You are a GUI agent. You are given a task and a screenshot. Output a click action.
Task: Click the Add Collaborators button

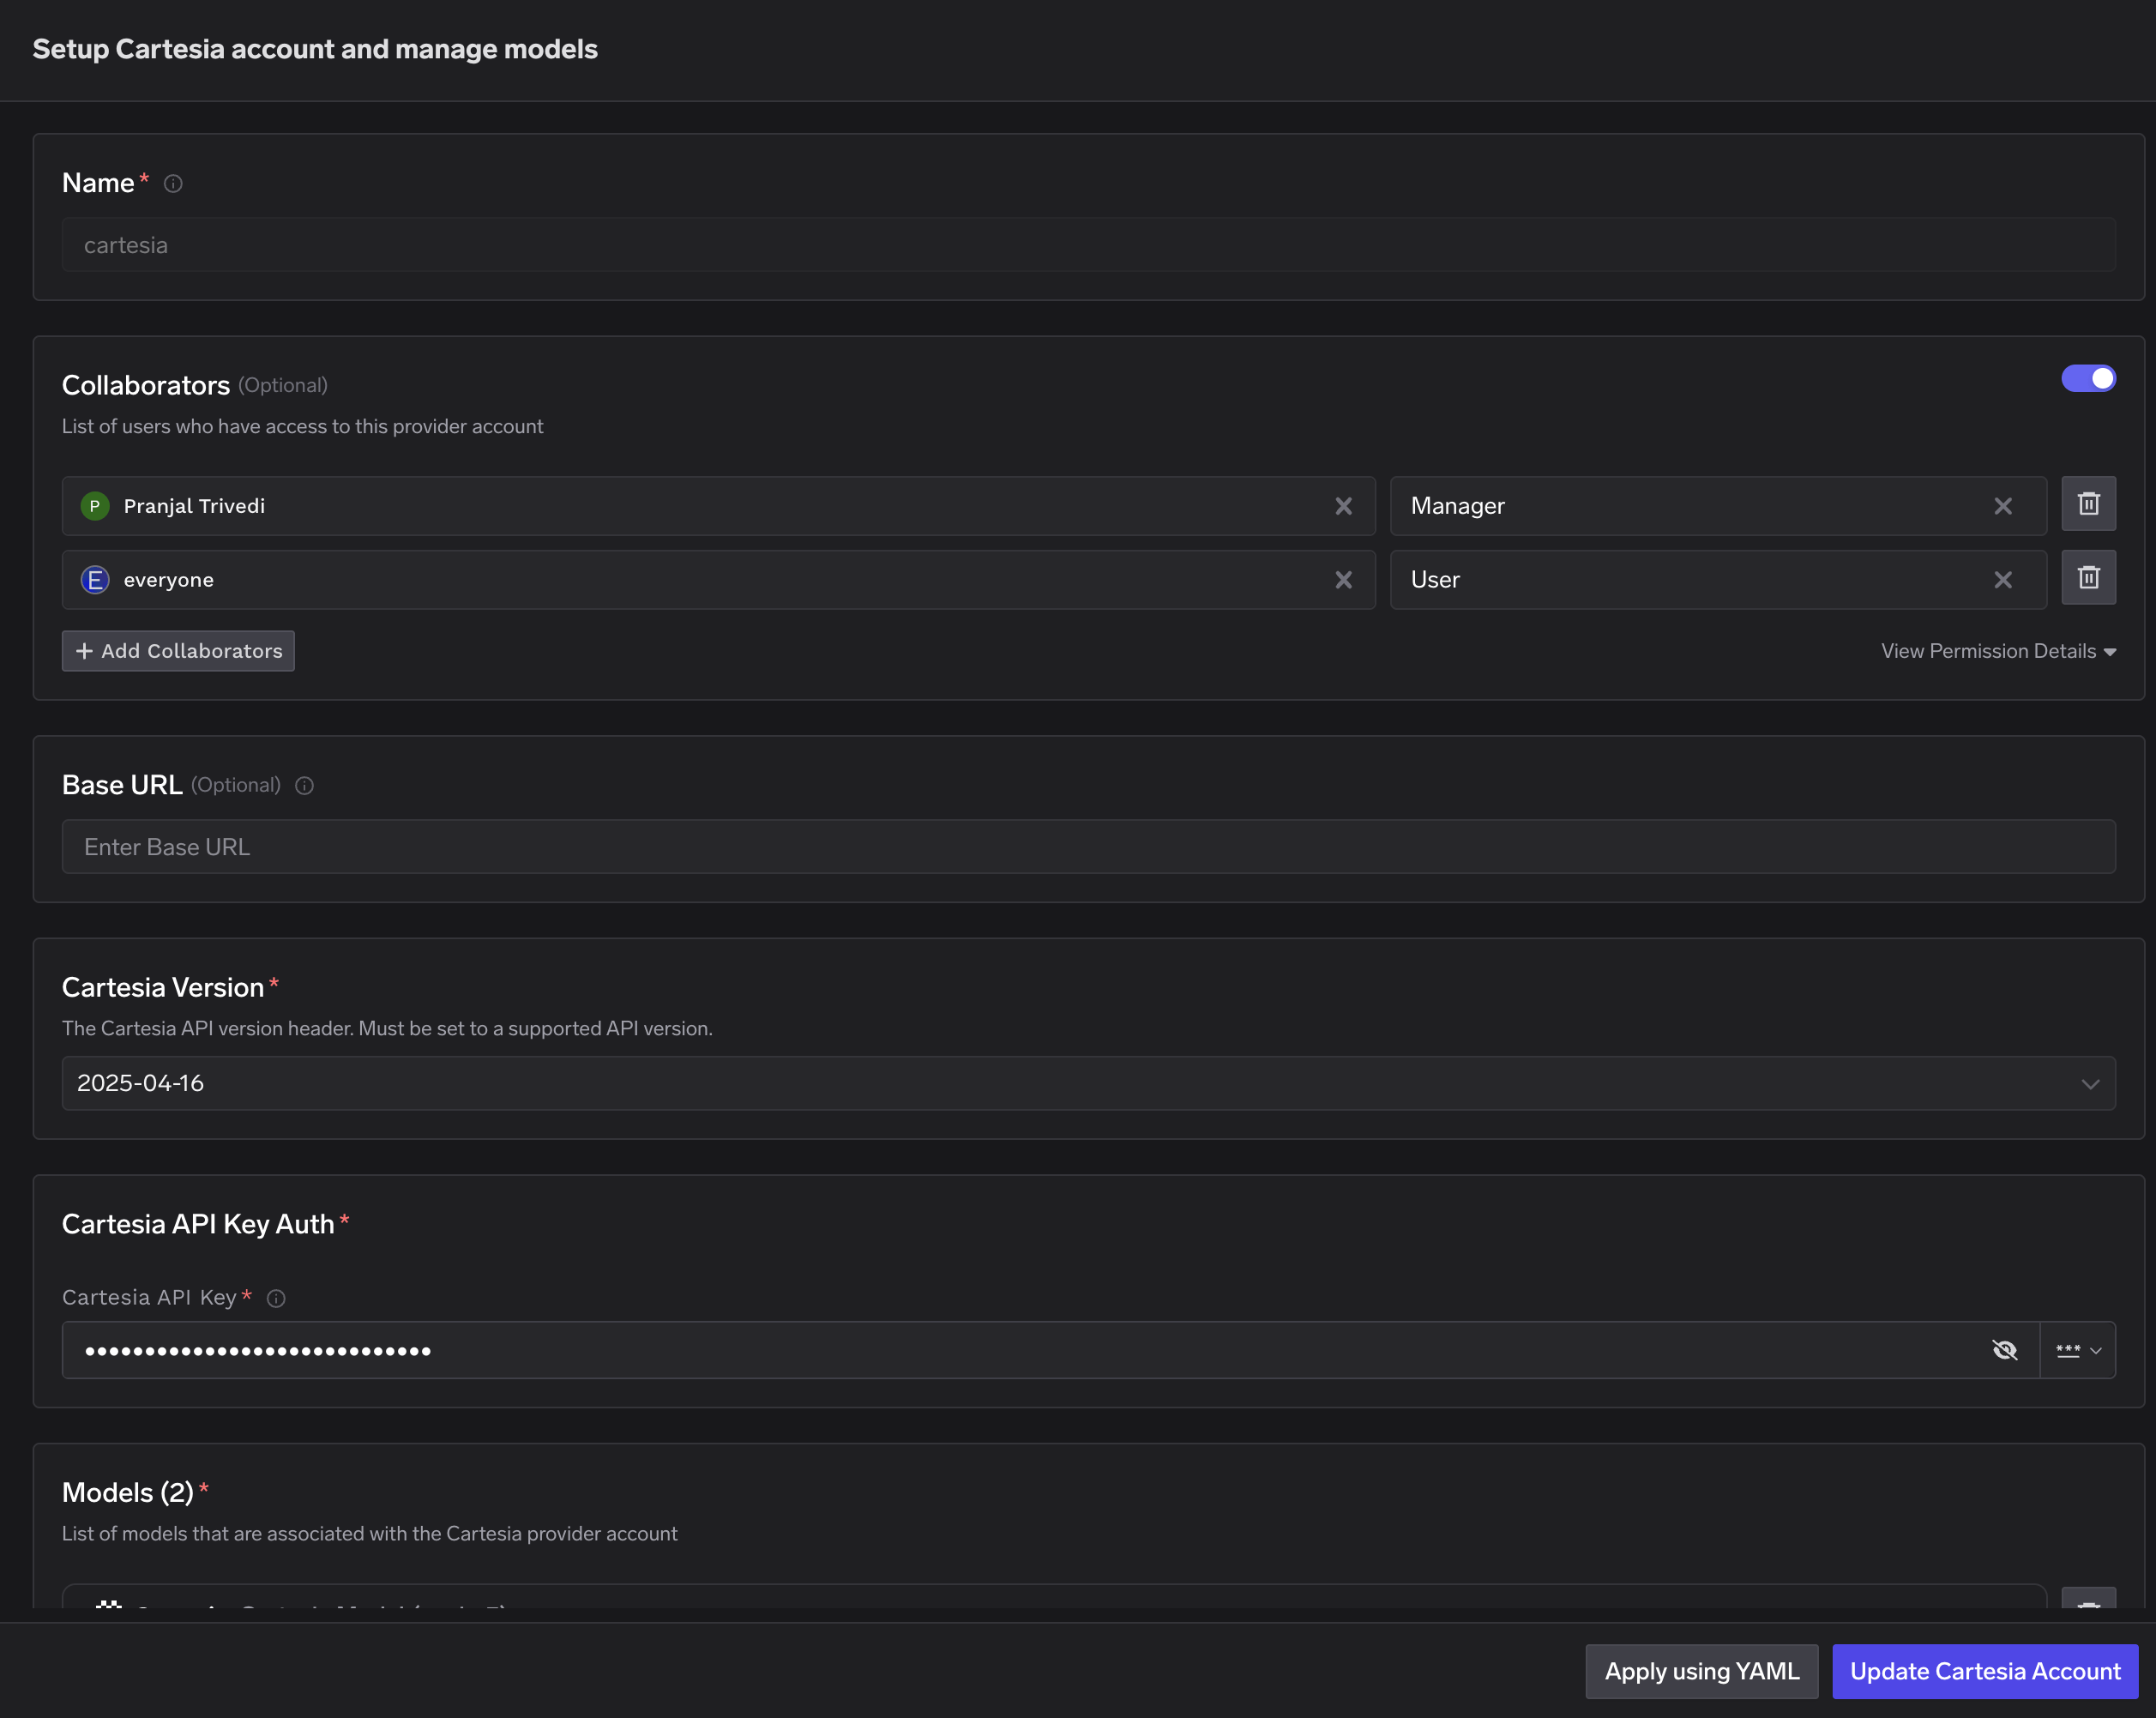177,650
